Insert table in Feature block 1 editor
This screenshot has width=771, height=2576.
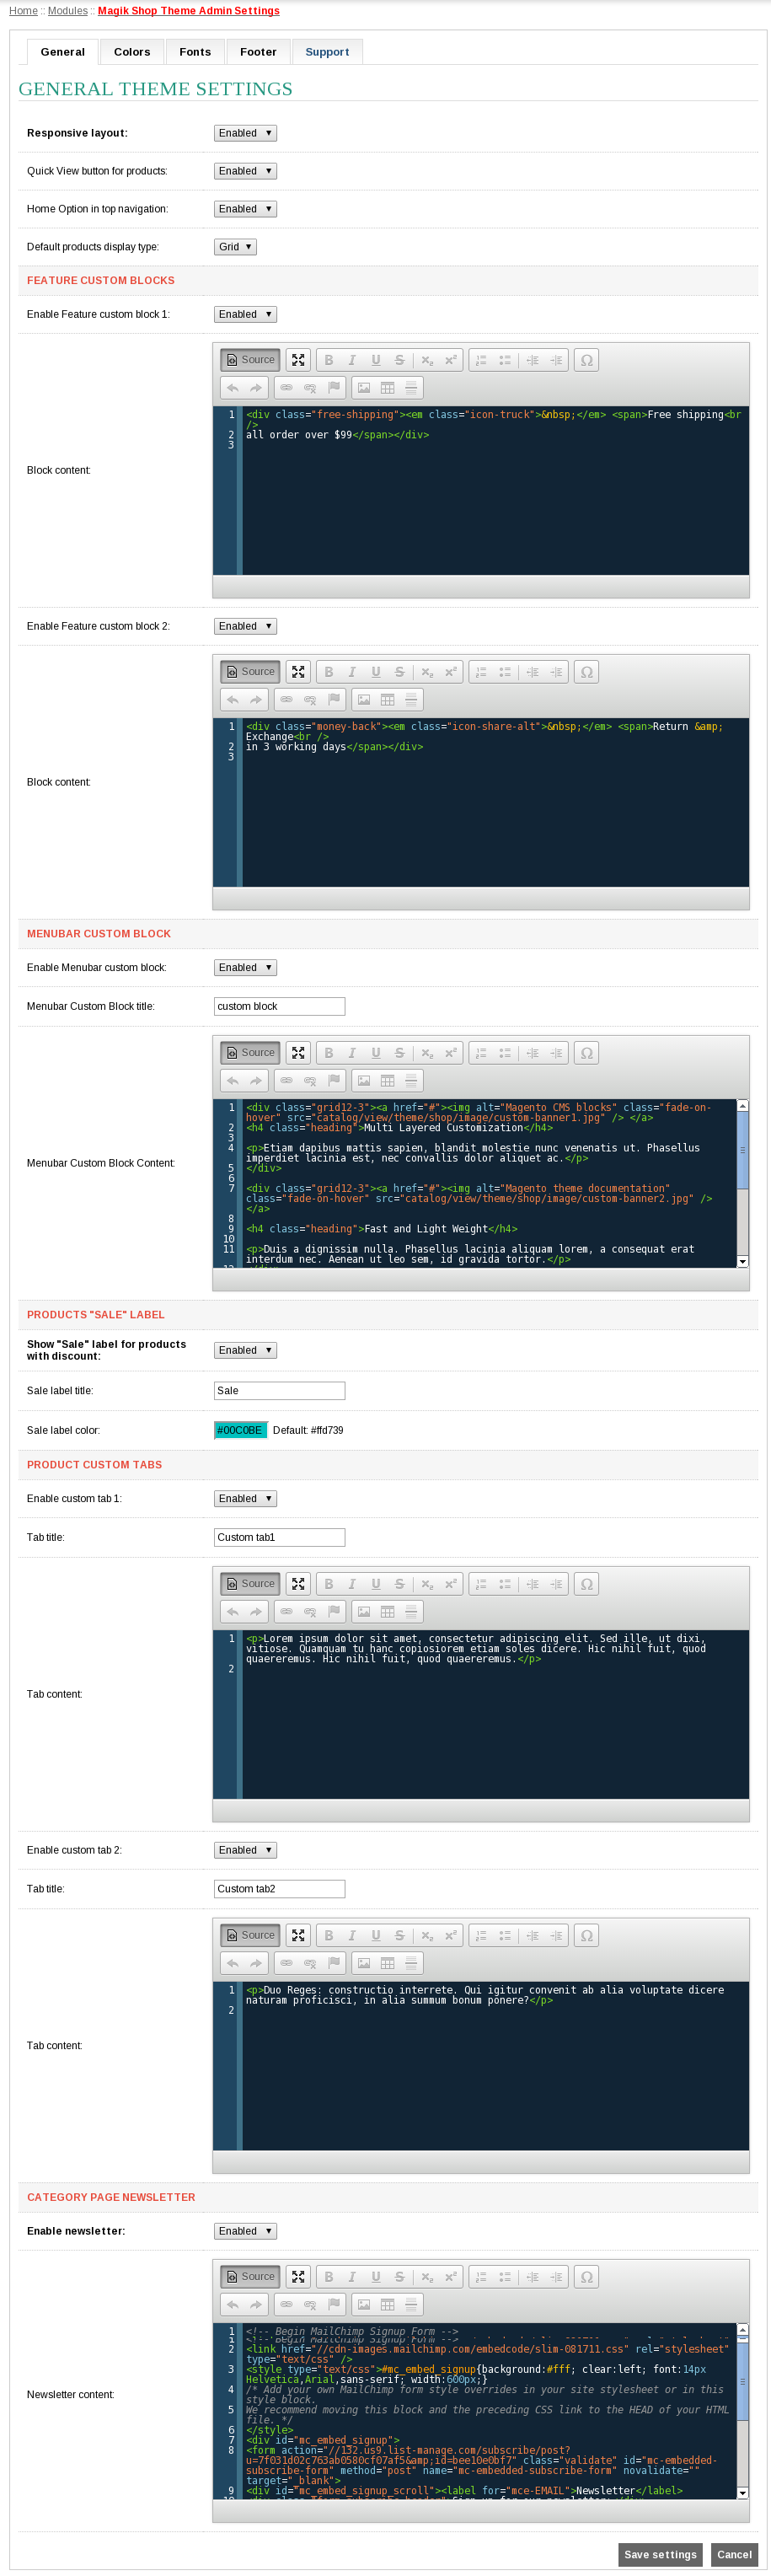(x=387, y=388)
